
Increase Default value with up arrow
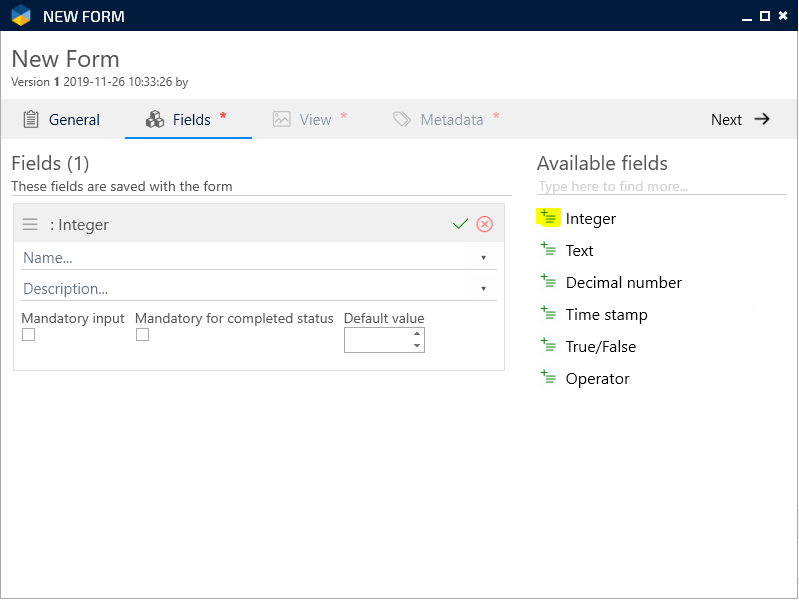[x=417, y=334]
